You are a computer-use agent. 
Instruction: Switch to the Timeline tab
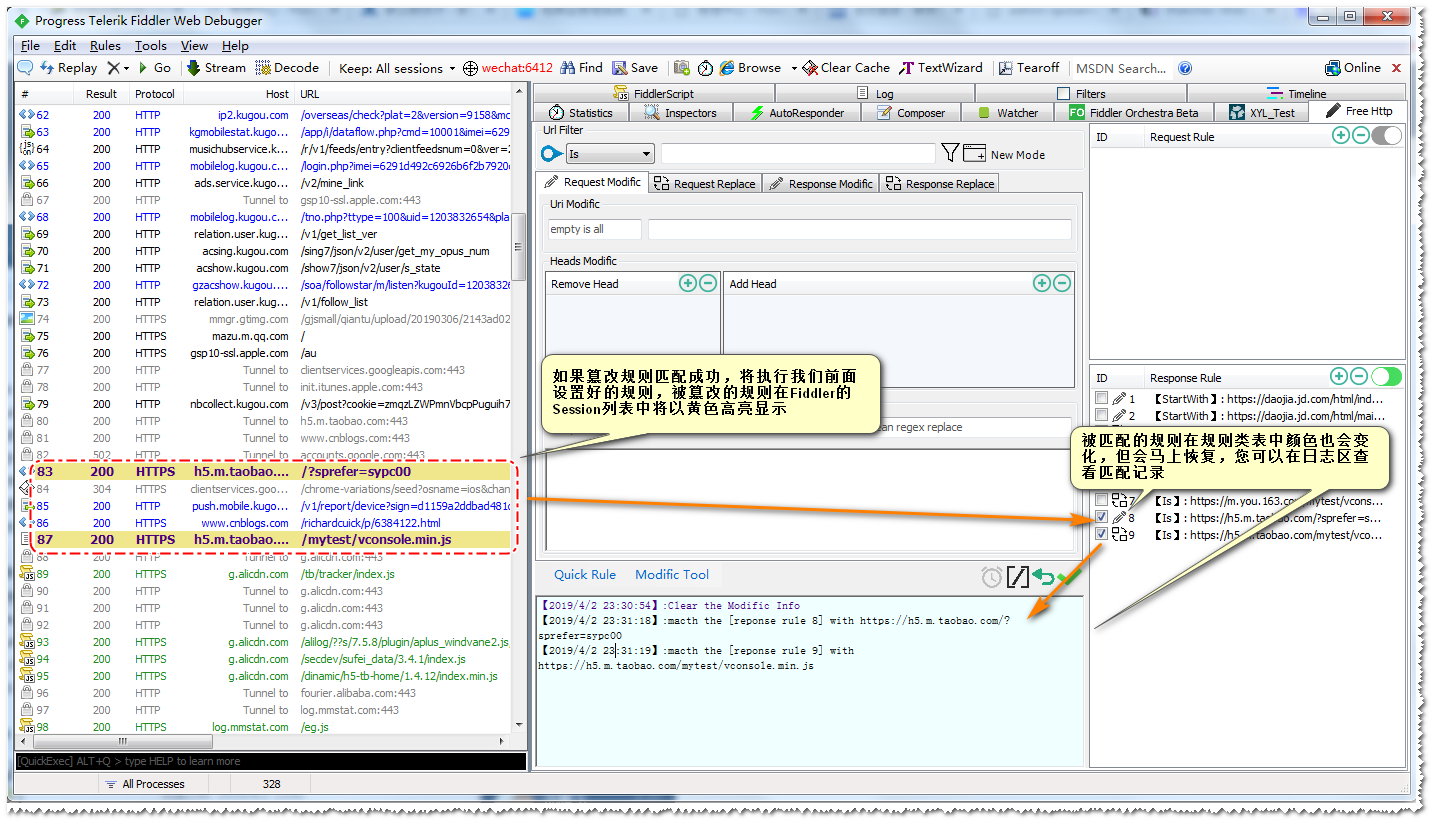coord(1297,93)
